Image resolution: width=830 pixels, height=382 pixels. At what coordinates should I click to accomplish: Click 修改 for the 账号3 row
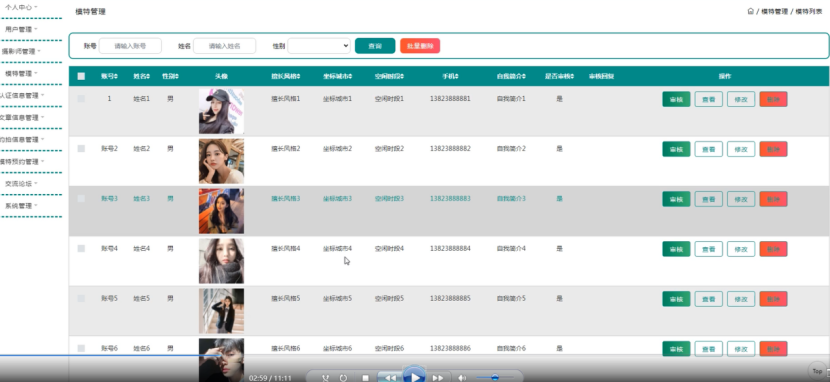(741, 199)
